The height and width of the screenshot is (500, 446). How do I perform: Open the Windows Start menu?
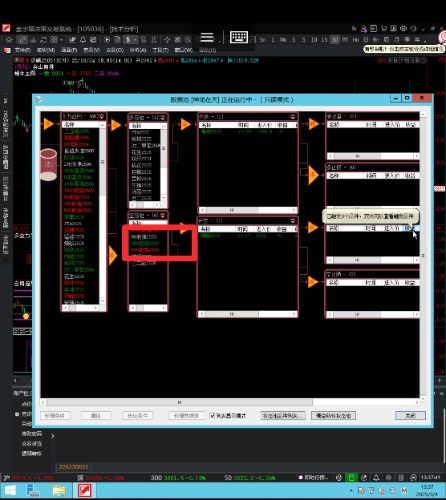click(10, 491)
